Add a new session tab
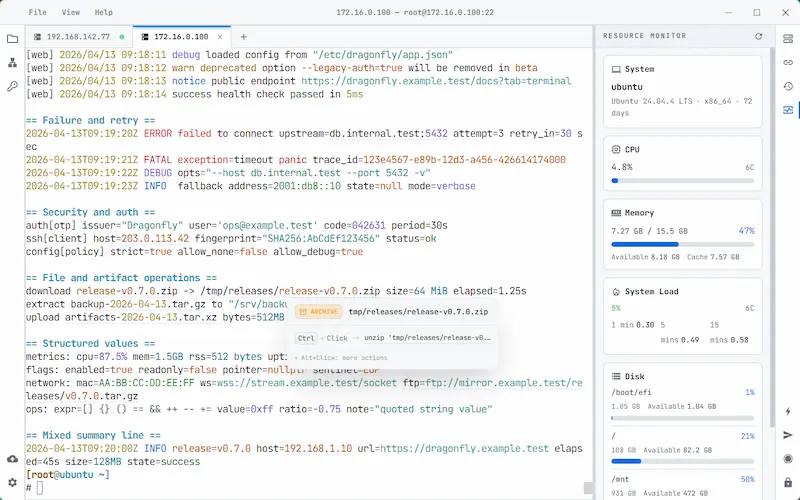The image size is (800, 500). pos(243,37)
